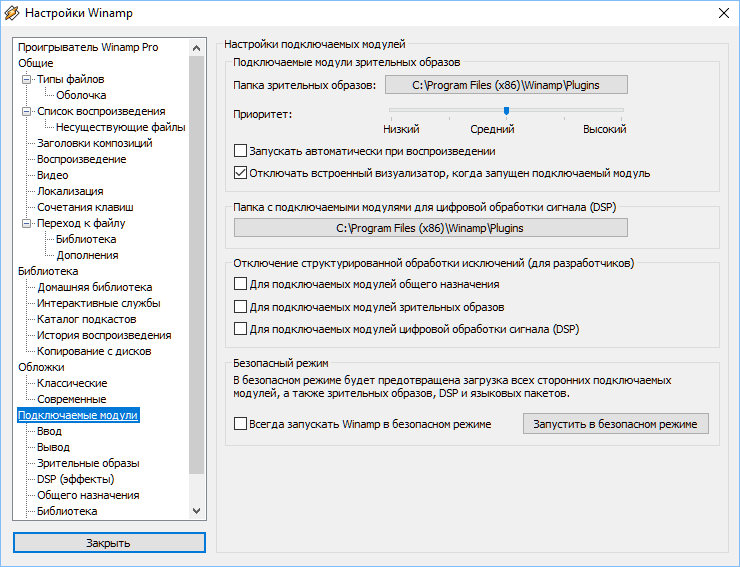Select "Каталог подкастов" in the library section

(86, 319)
